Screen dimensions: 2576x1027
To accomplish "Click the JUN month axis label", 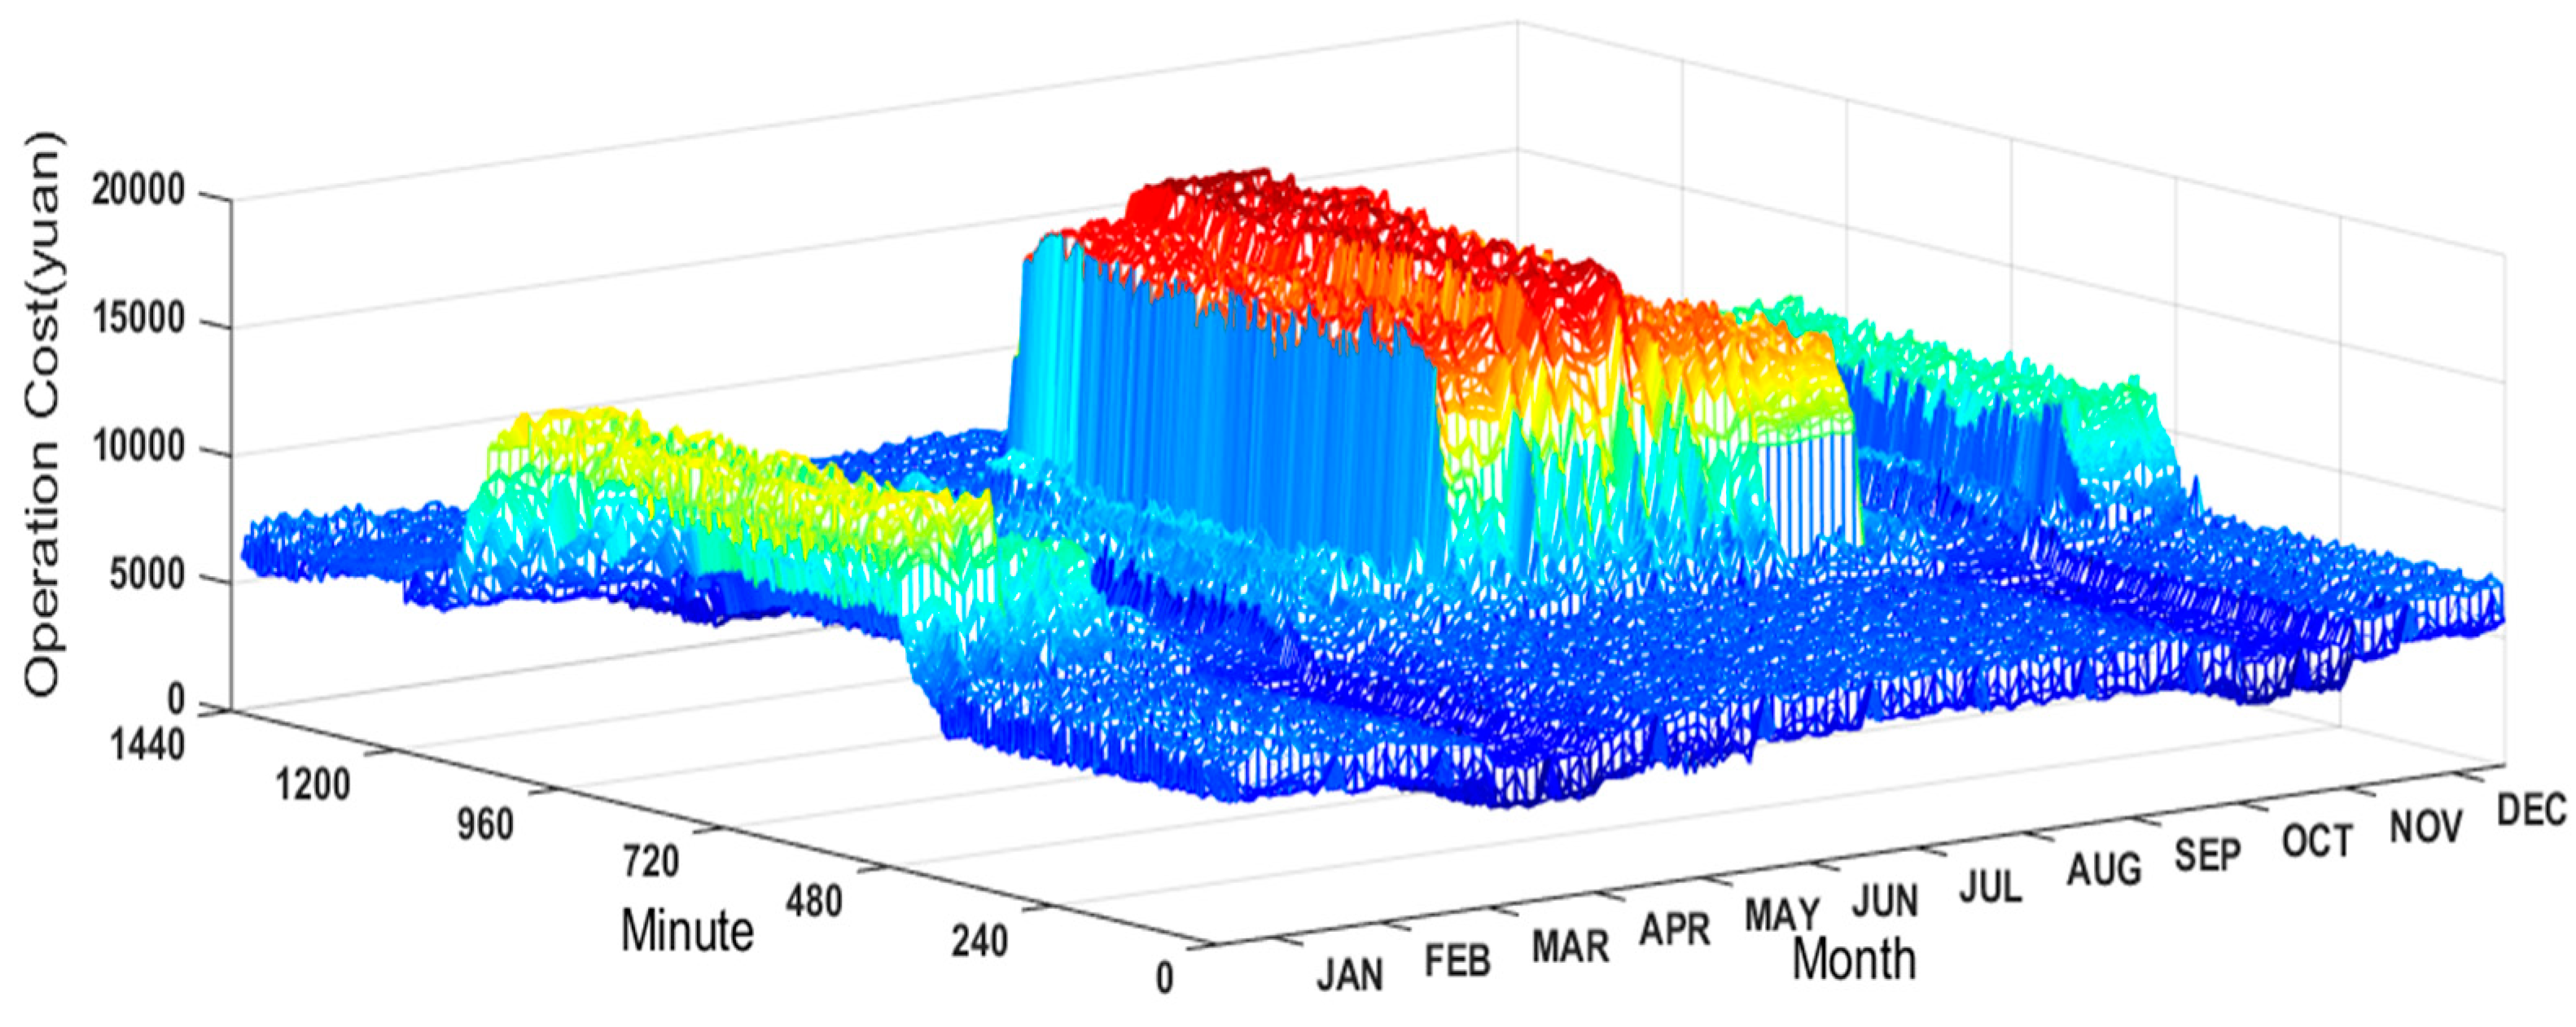I will point(1885,902).
